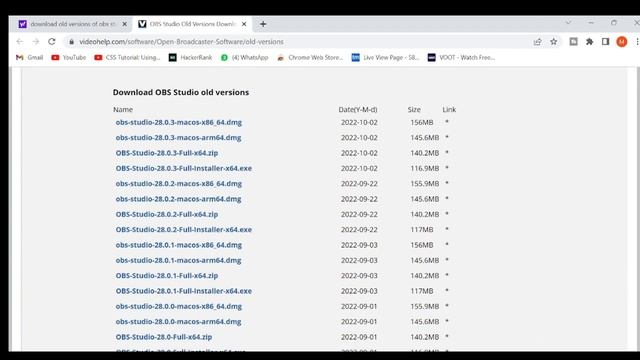
Task: Download obs-studio-28.0.3-macos-arm64.dmg
Action: tap(178, 138)
